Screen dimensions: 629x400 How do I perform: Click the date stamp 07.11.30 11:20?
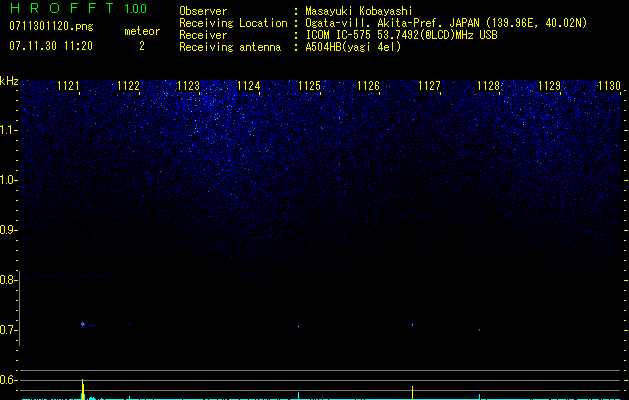pos(51,46)
